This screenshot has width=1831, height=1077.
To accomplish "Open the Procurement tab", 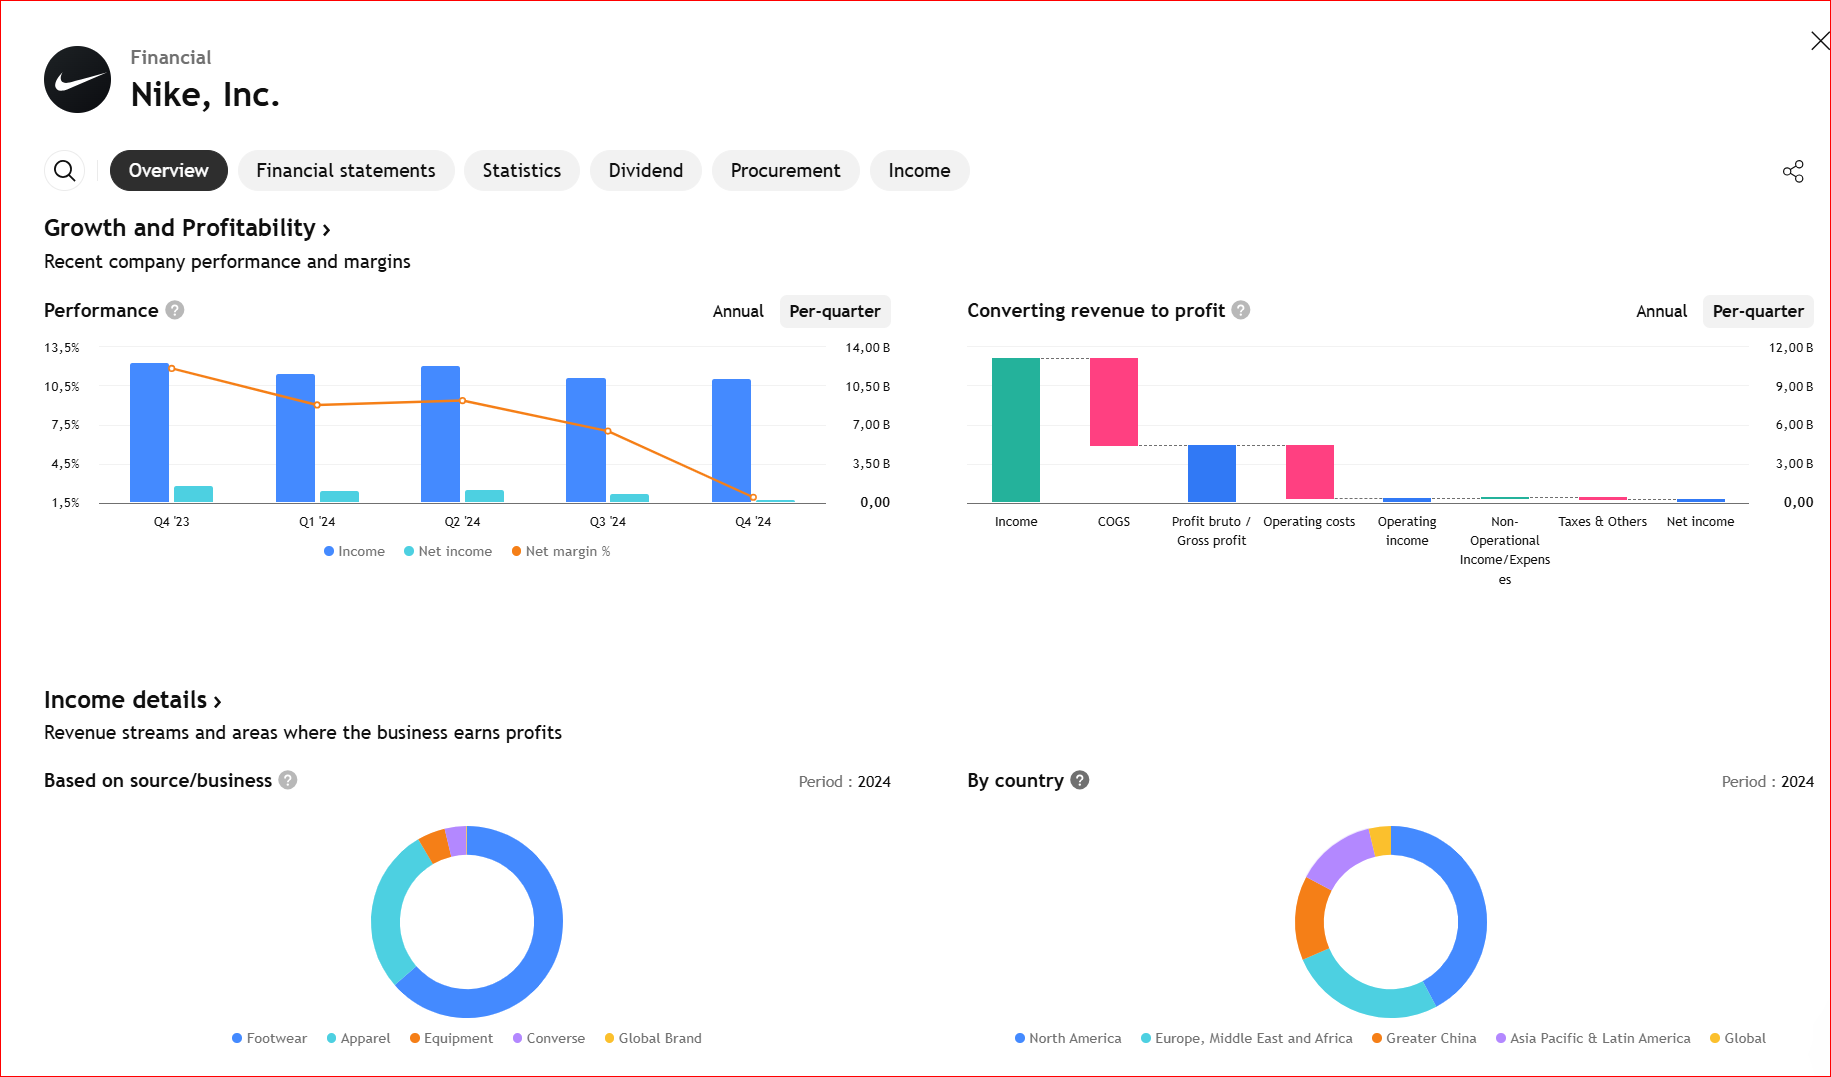I will [785, 171].
